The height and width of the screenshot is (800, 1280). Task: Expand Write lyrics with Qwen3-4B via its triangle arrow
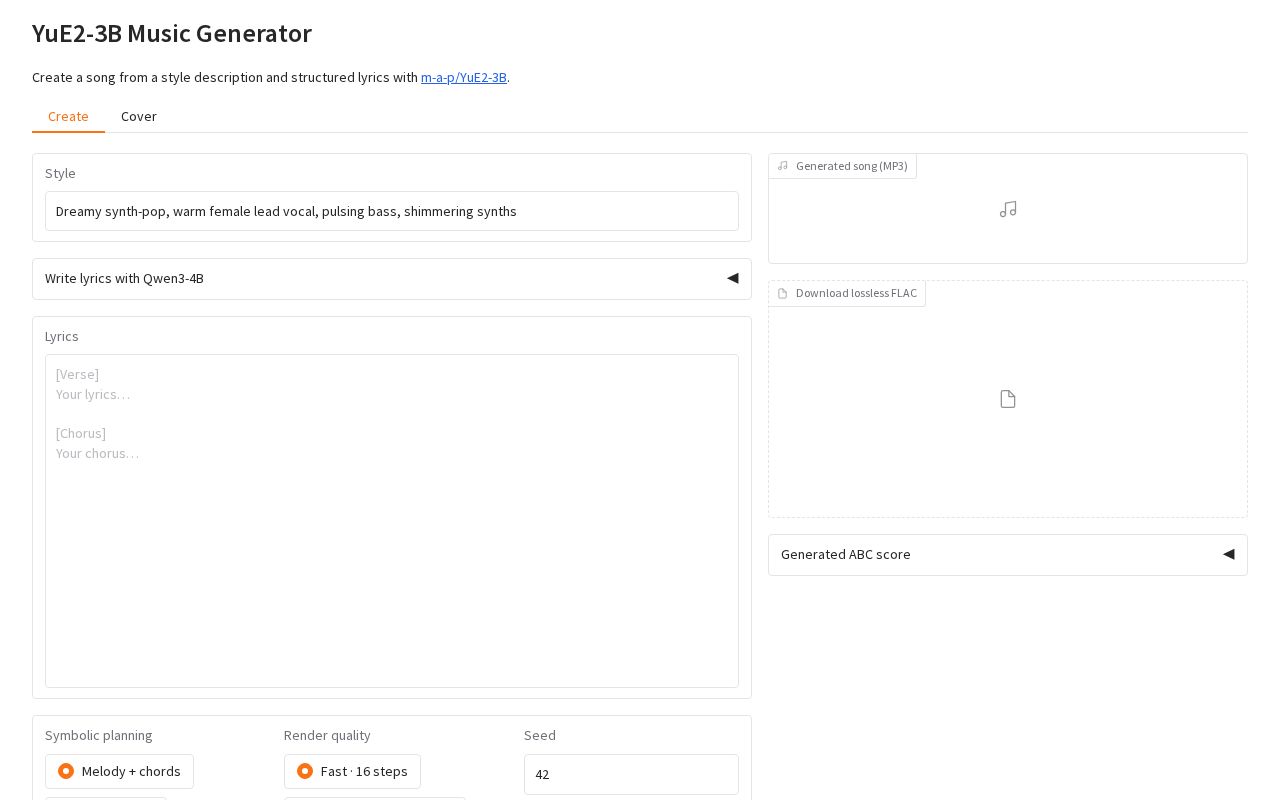pyautogui.click(x=732, y=278)
